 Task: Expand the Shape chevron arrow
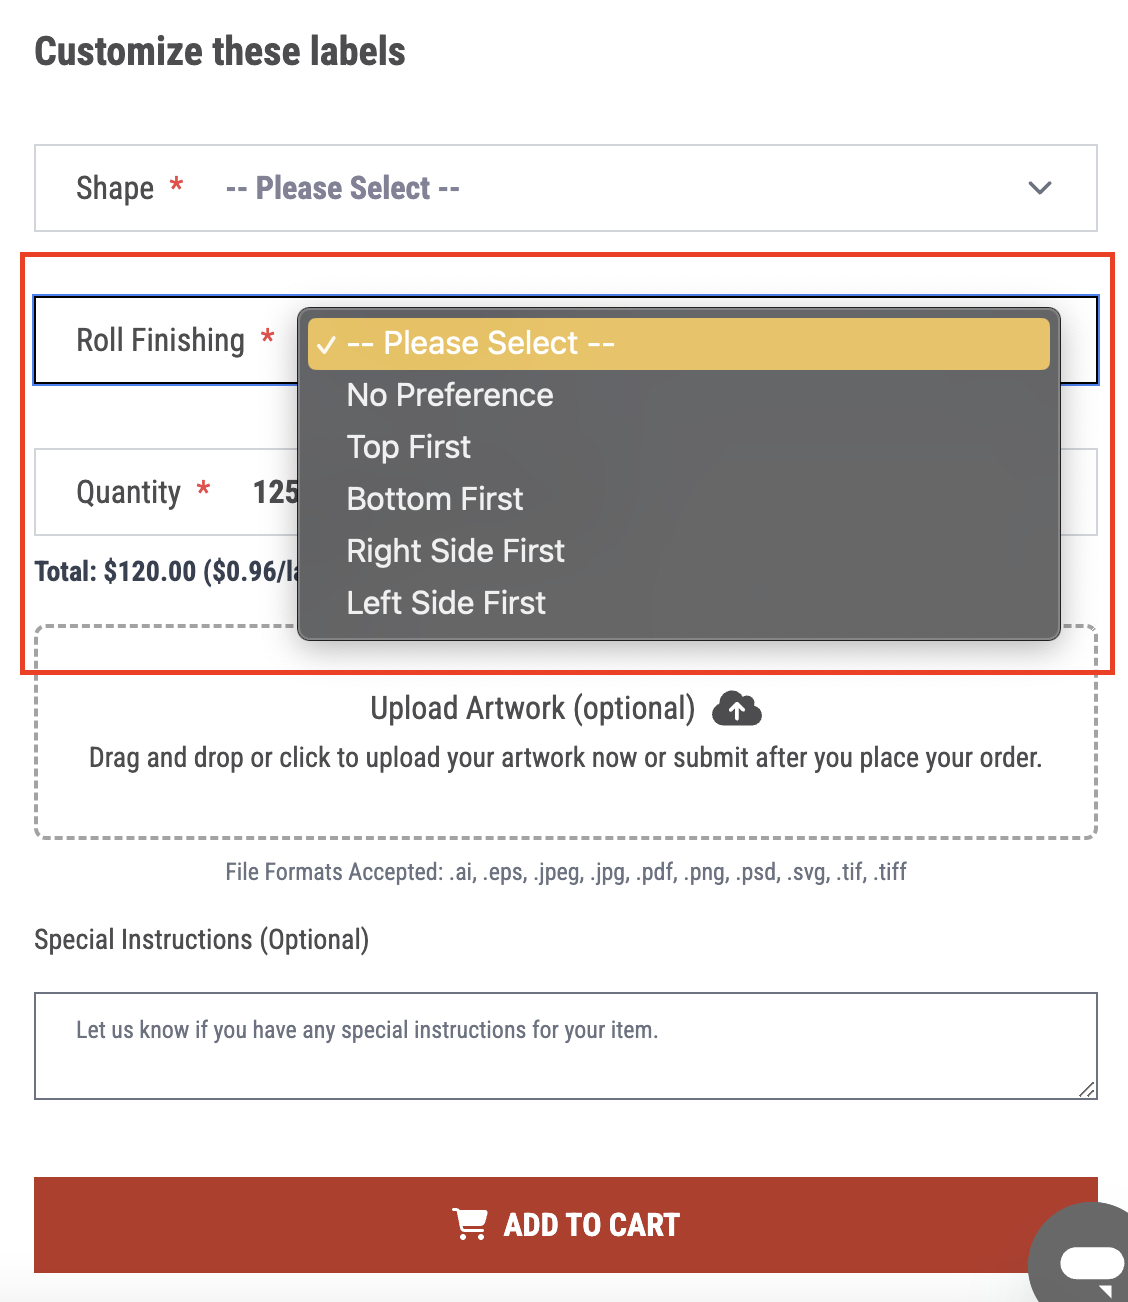click(x=1040, y=188)
